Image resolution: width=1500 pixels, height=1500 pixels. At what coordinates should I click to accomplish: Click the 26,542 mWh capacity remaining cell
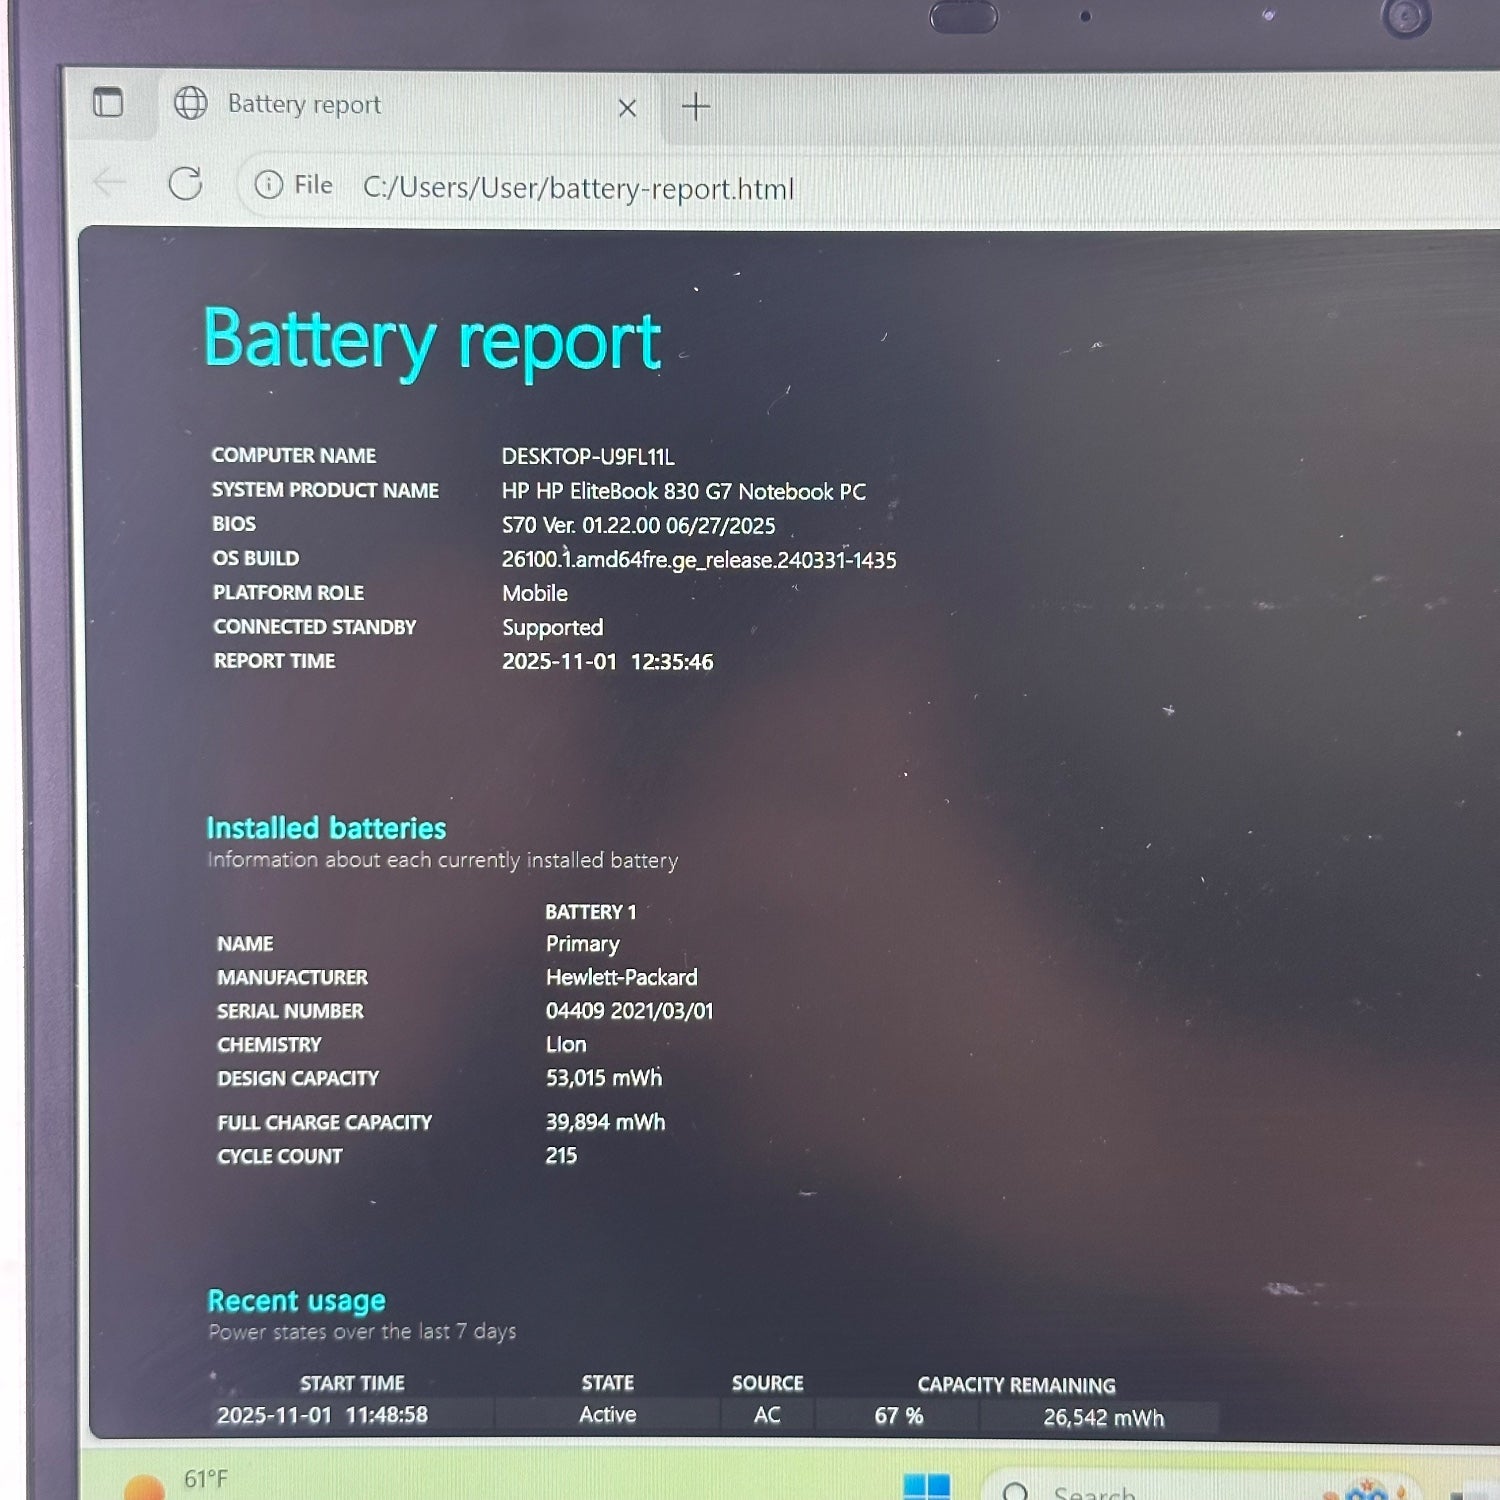1103,1418
